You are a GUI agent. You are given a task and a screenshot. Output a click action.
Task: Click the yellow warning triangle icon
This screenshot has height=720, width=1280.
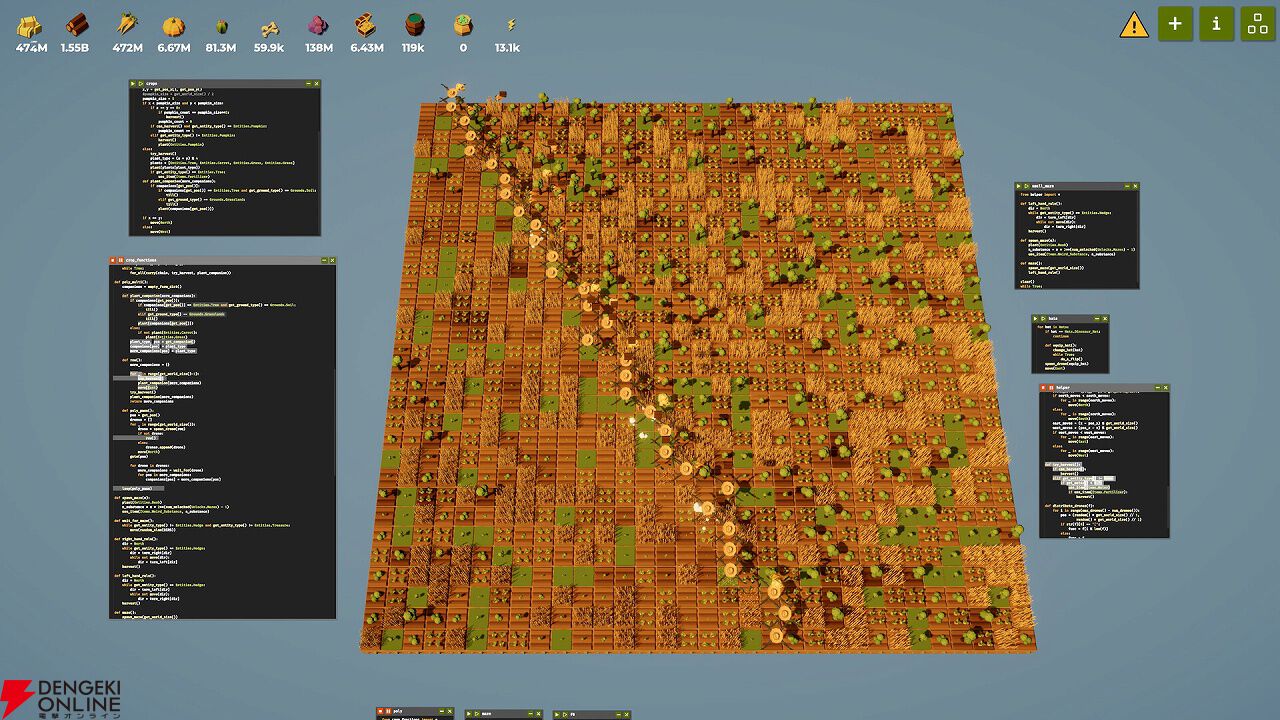[x=1134, y=24]
